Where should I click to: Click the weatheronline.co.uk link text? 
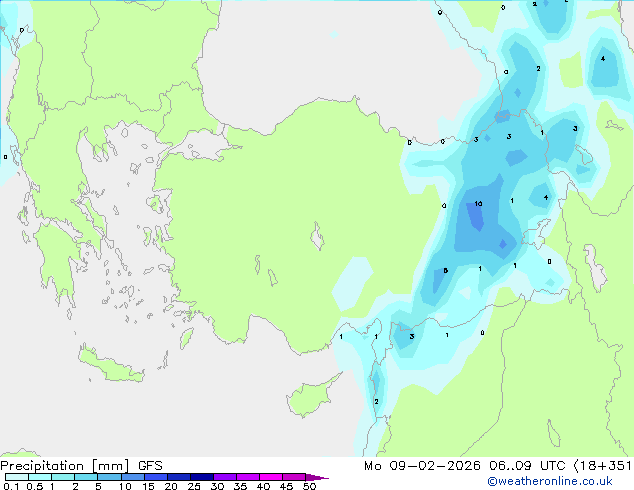point(550,481)
